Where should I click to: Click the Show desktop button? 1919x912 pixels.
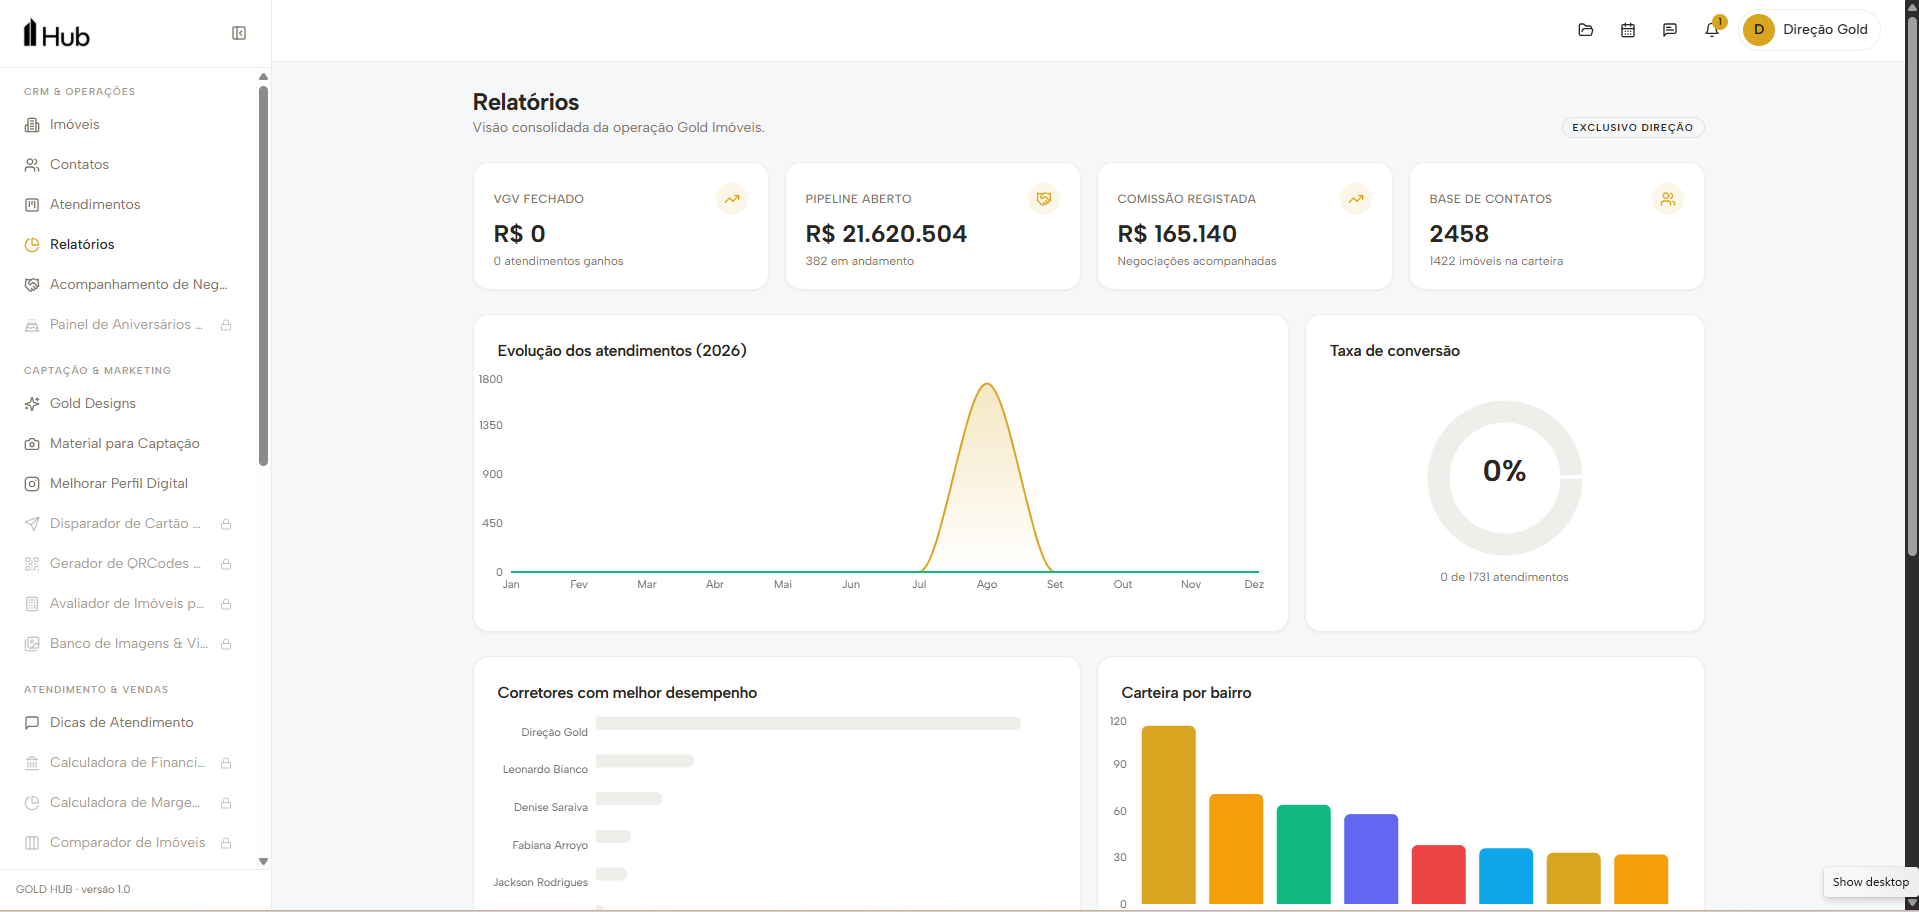pyautogui.click(x=1871, y=882)
